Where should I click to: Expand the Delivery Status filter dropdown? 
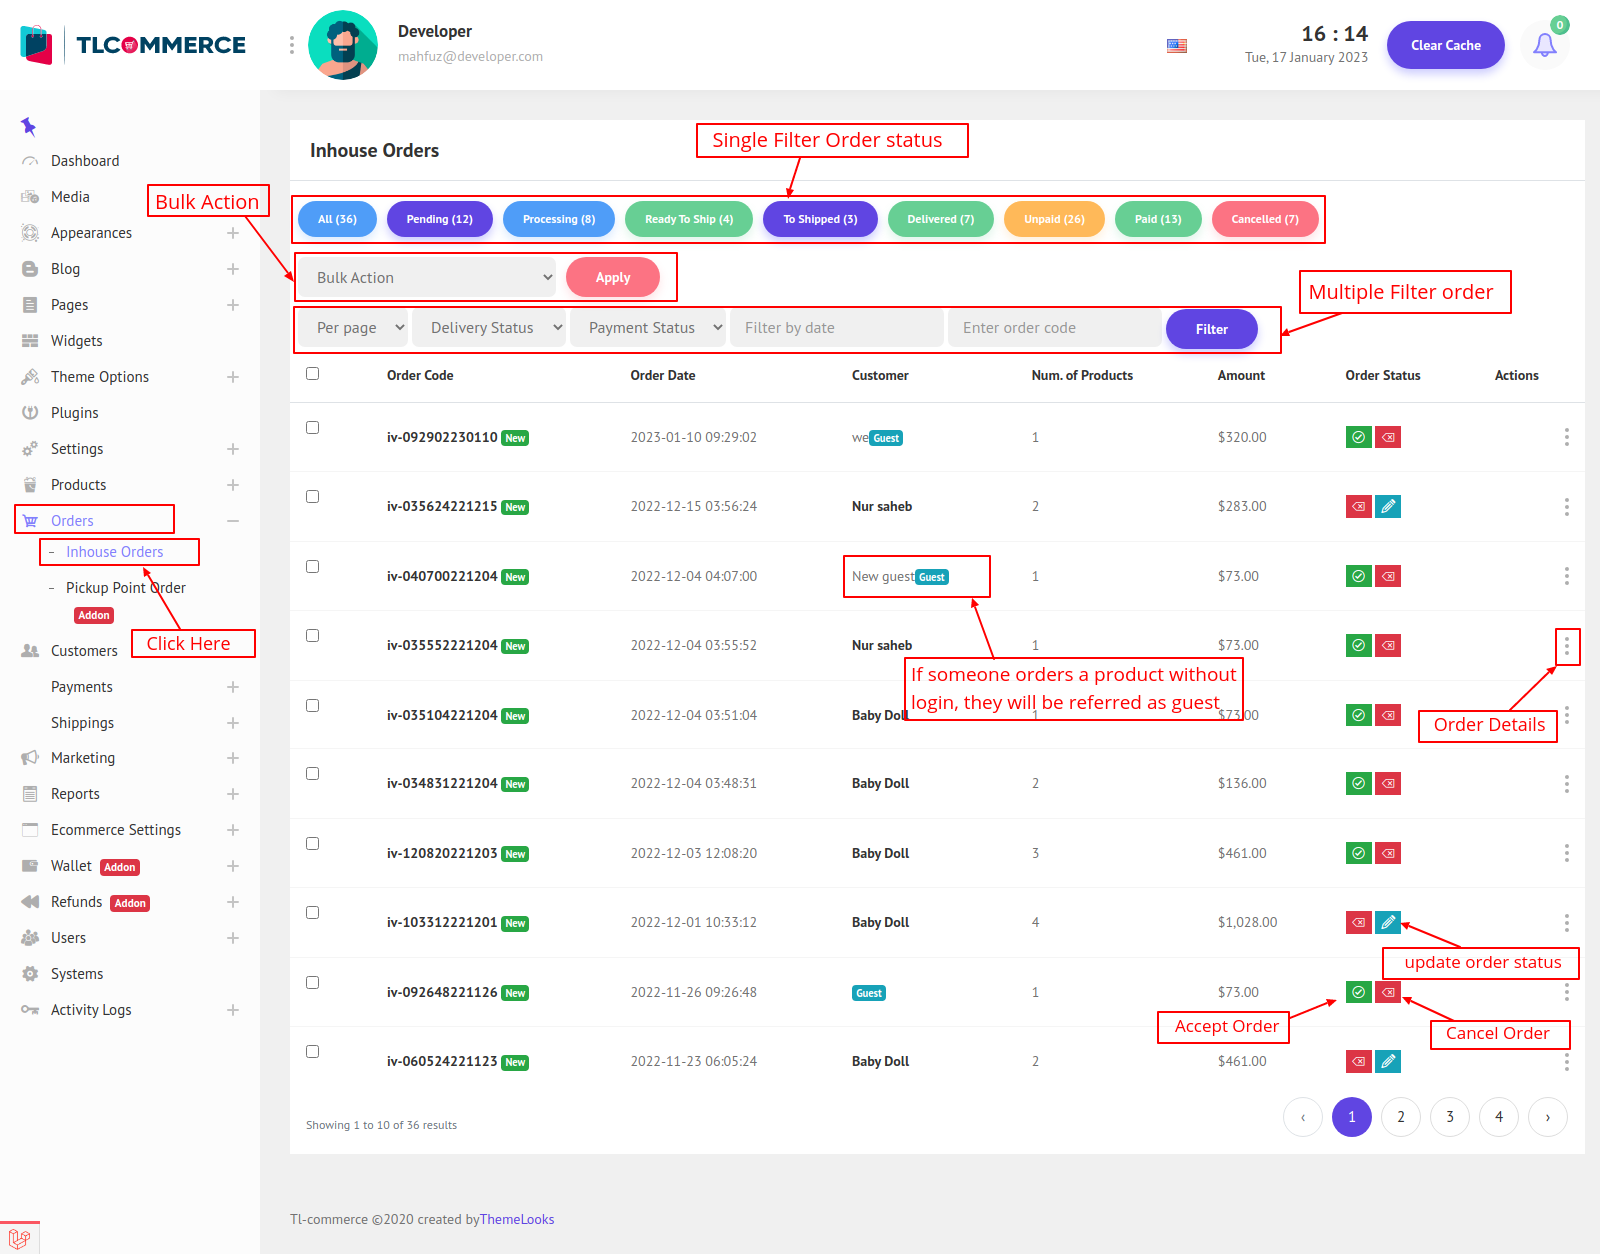(x=489, y=328)
